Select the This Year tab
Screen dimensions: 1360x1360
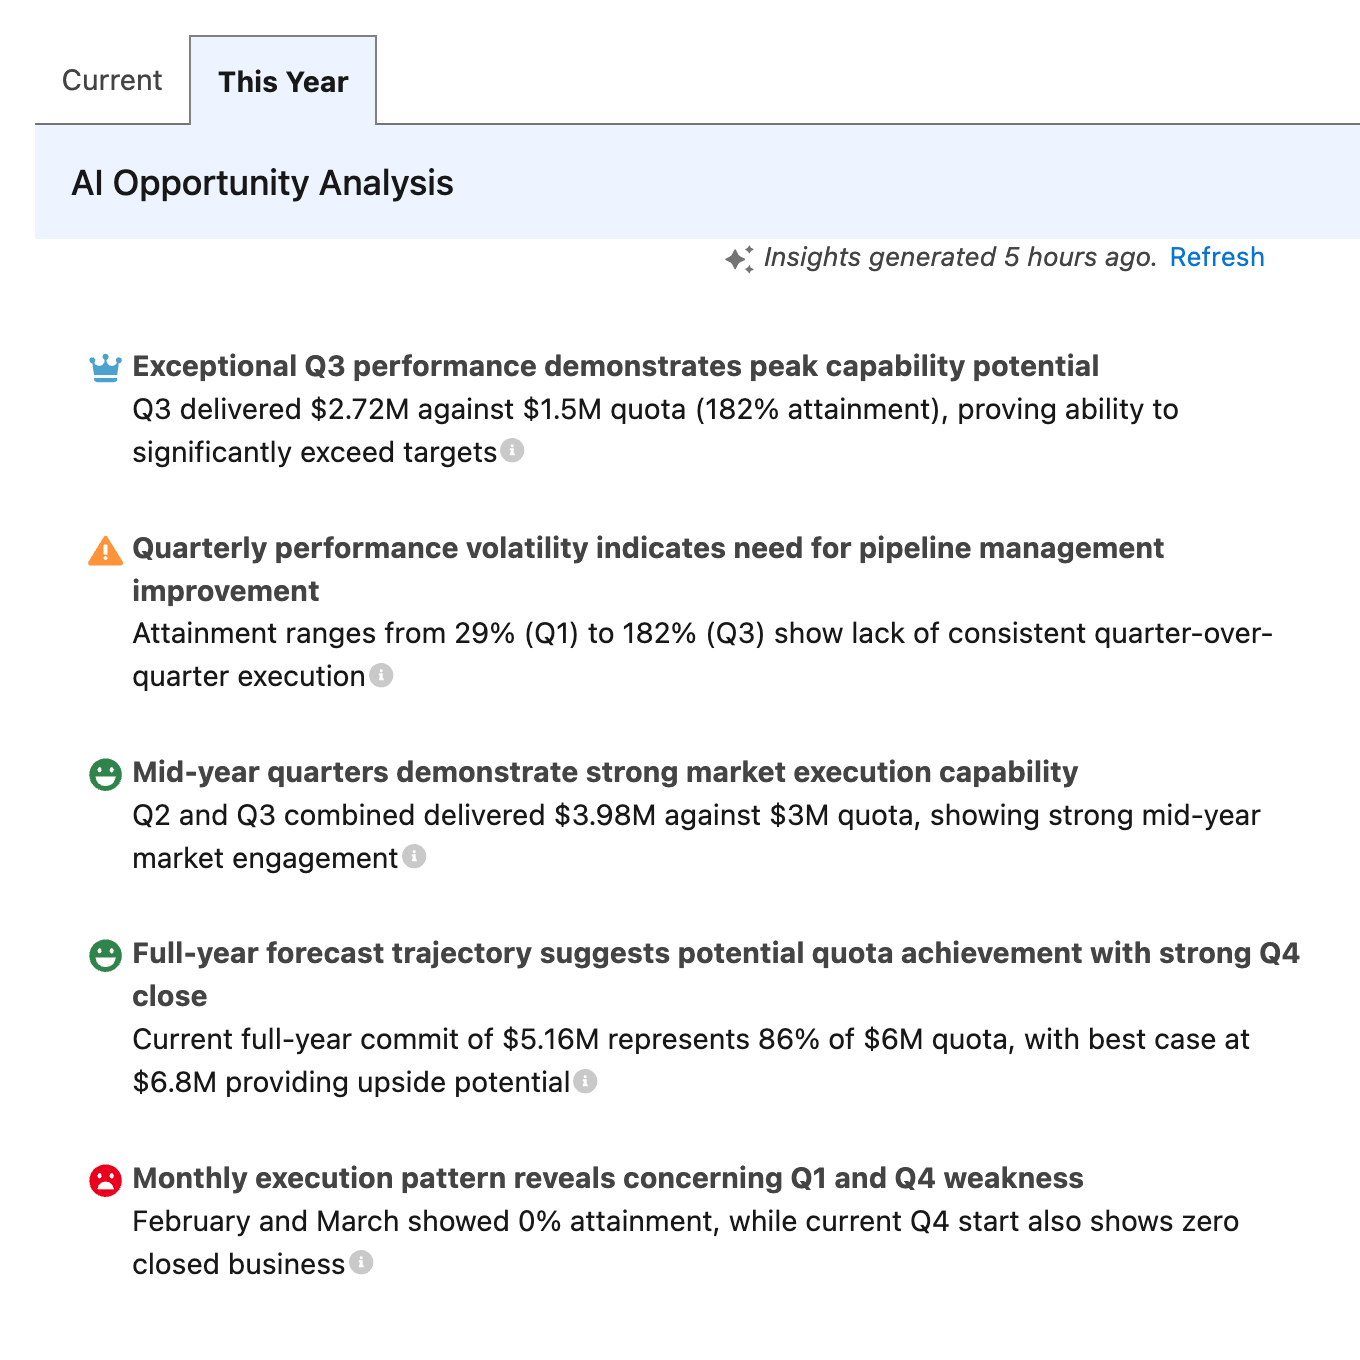click(x=283, y=82)
